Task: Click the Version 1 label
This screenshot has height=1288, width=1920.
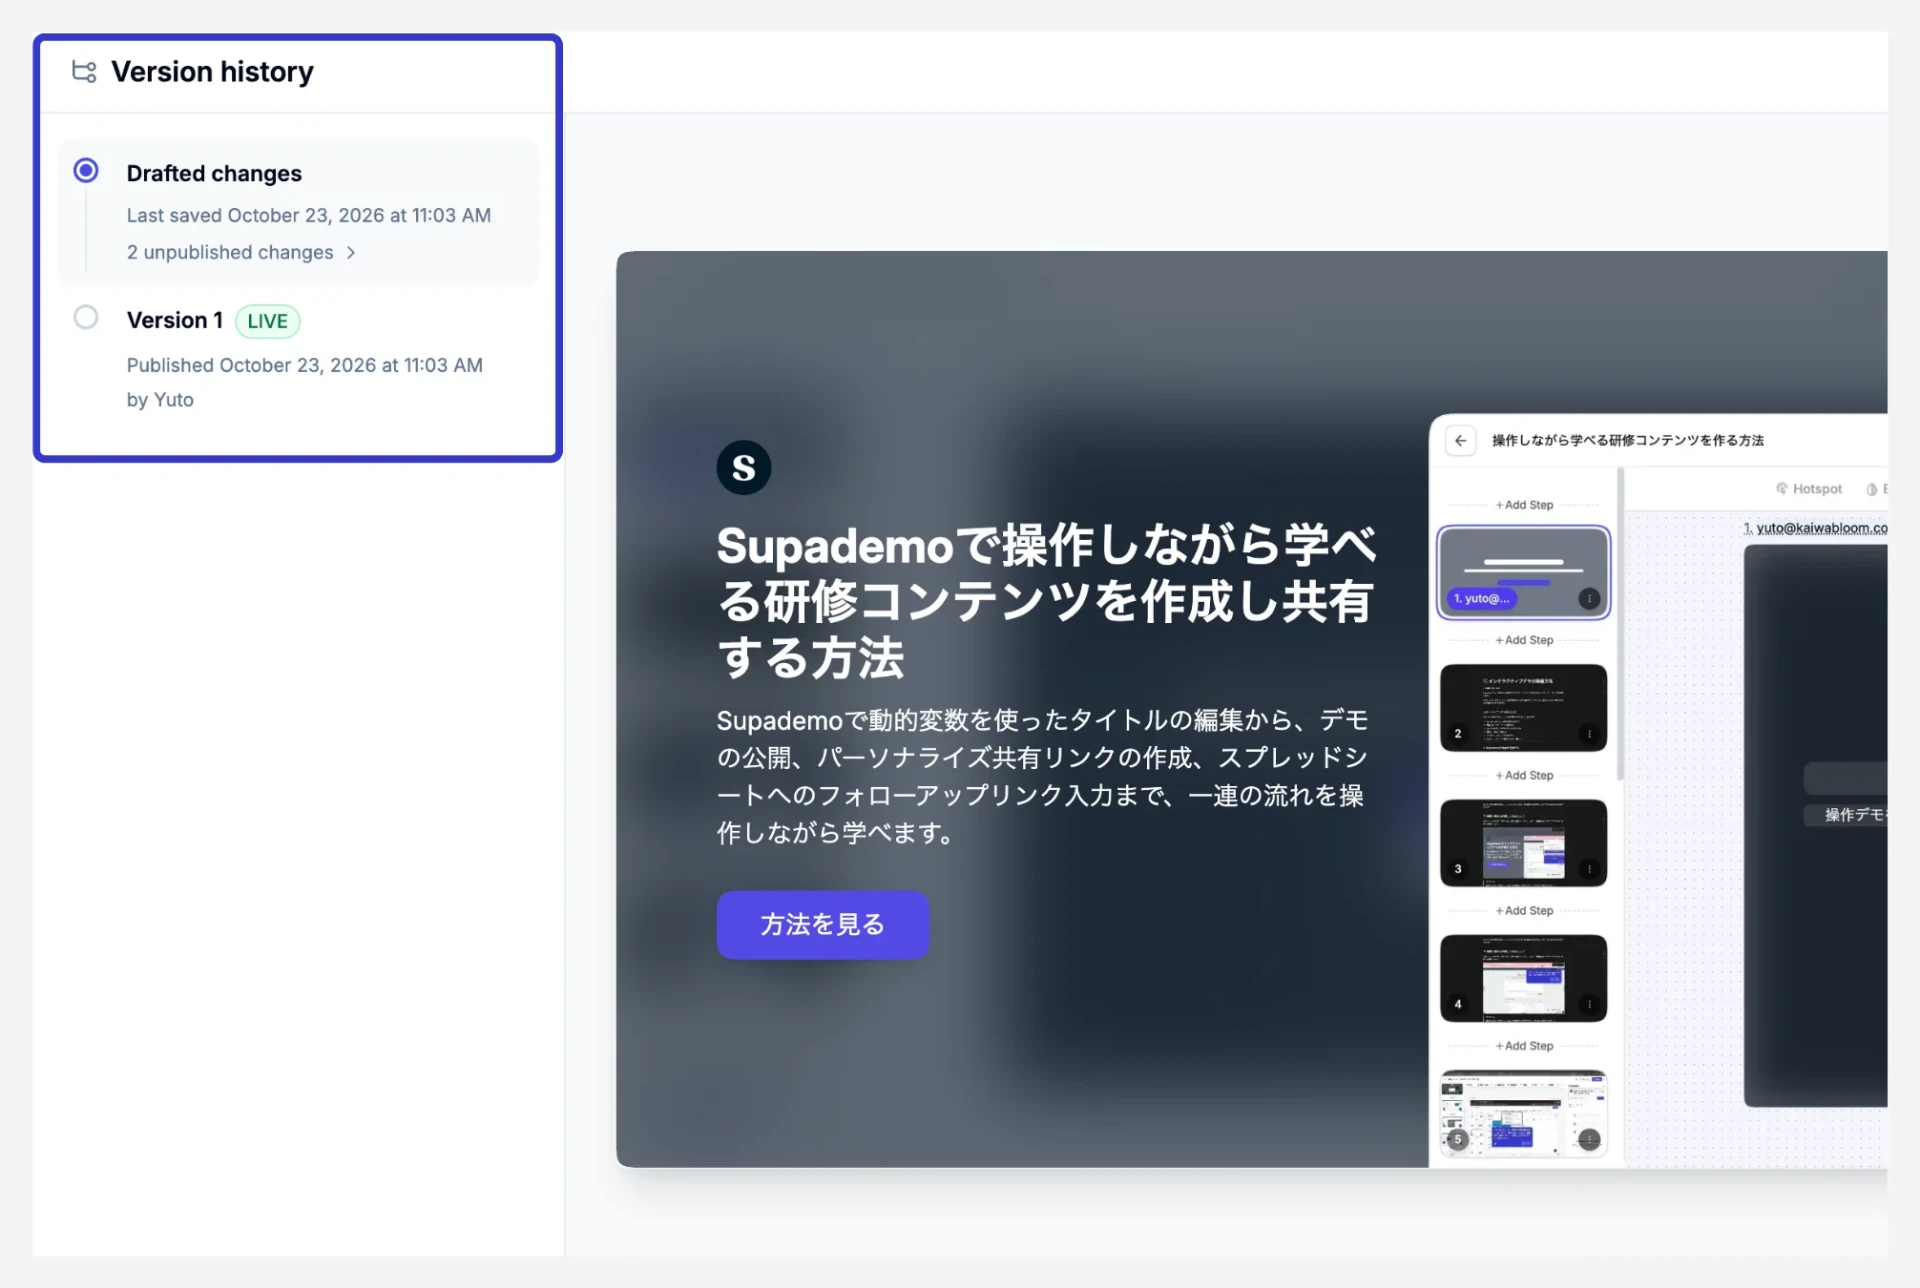Action: click(x=174, y=321)
